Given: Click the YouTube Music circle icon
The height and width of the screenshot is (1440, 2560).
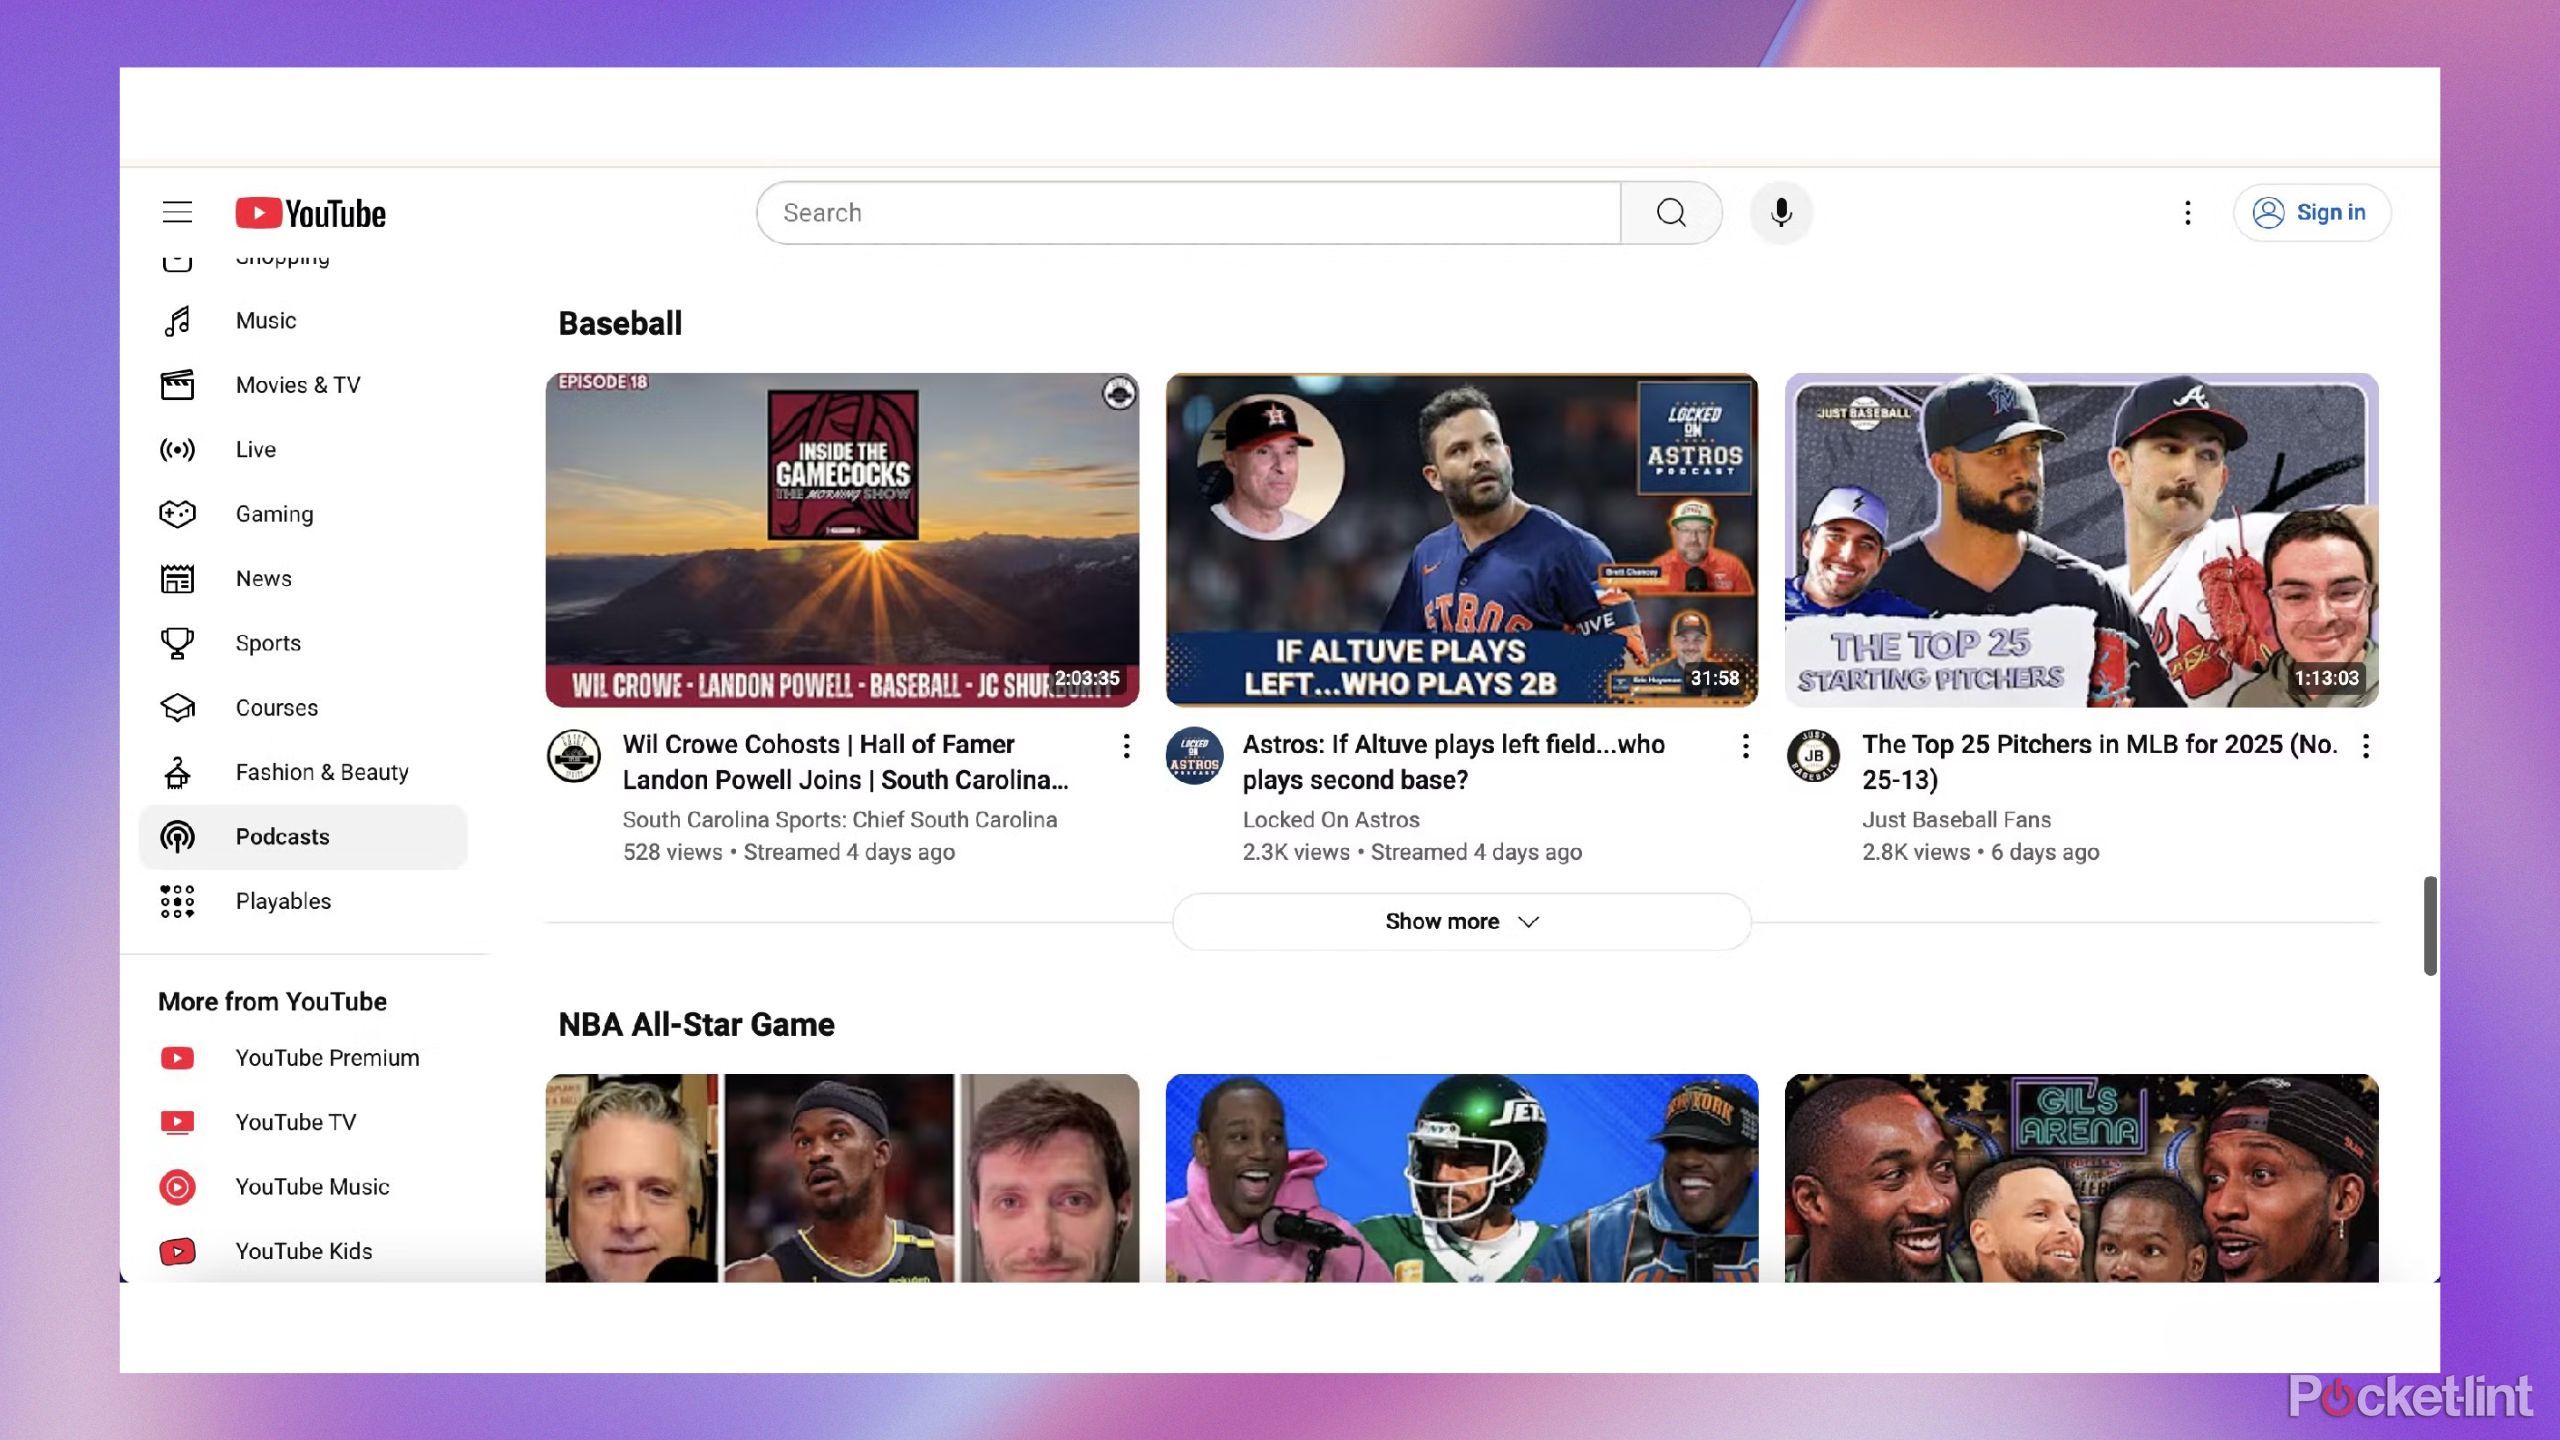Looking at the screenshot, I should 177,1187.
